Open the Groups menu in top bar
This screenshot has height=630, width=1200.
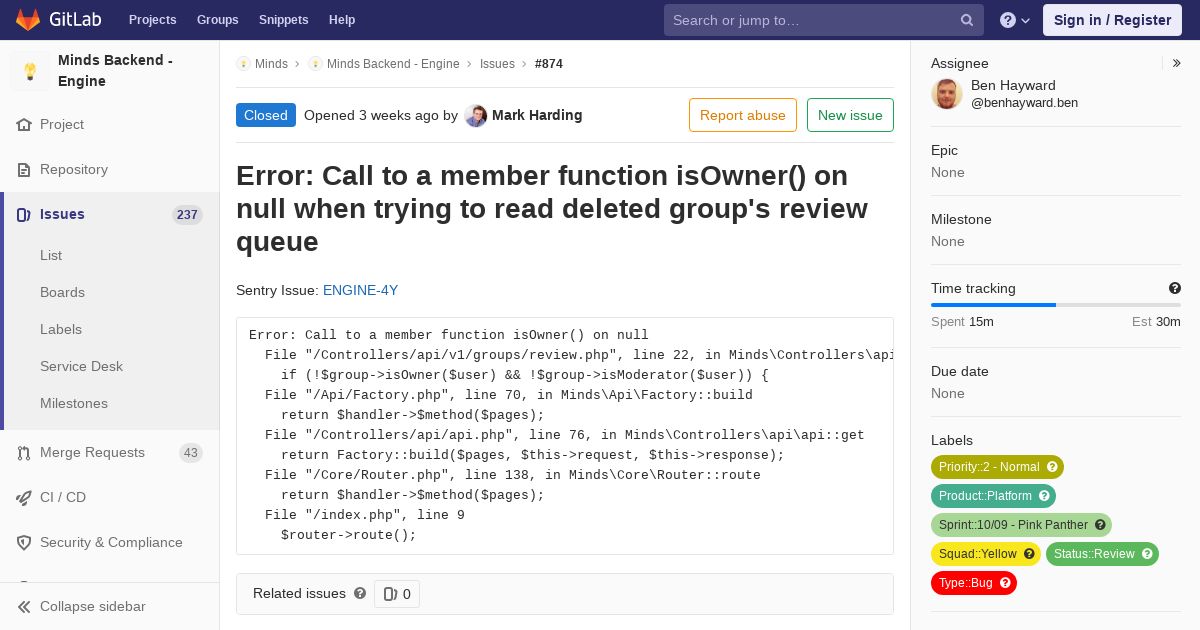[x=217, y=20]
